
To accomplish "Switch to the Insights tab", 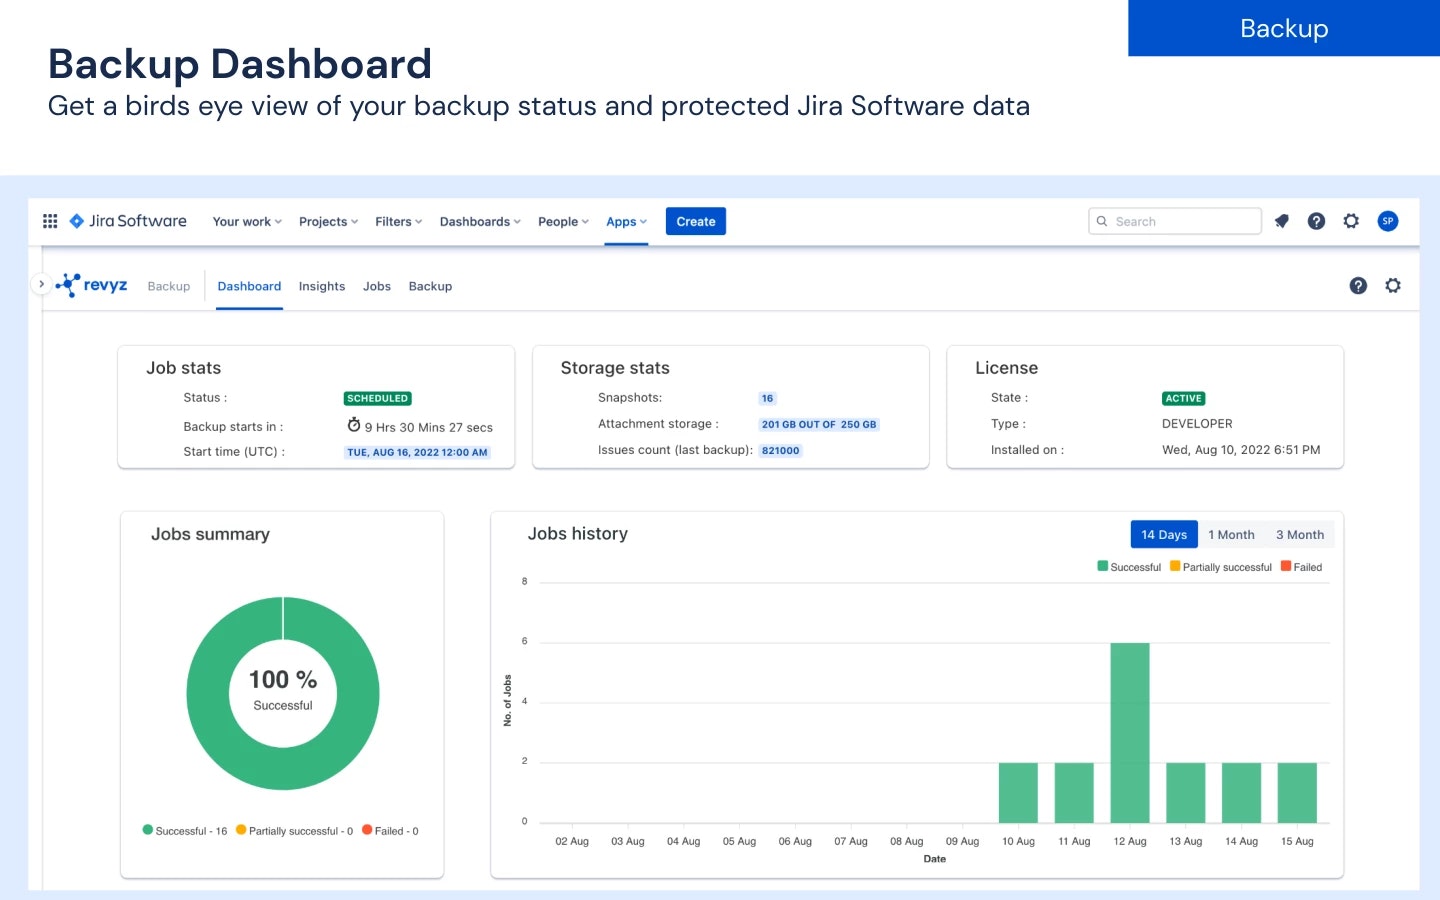I will point(322,286).
